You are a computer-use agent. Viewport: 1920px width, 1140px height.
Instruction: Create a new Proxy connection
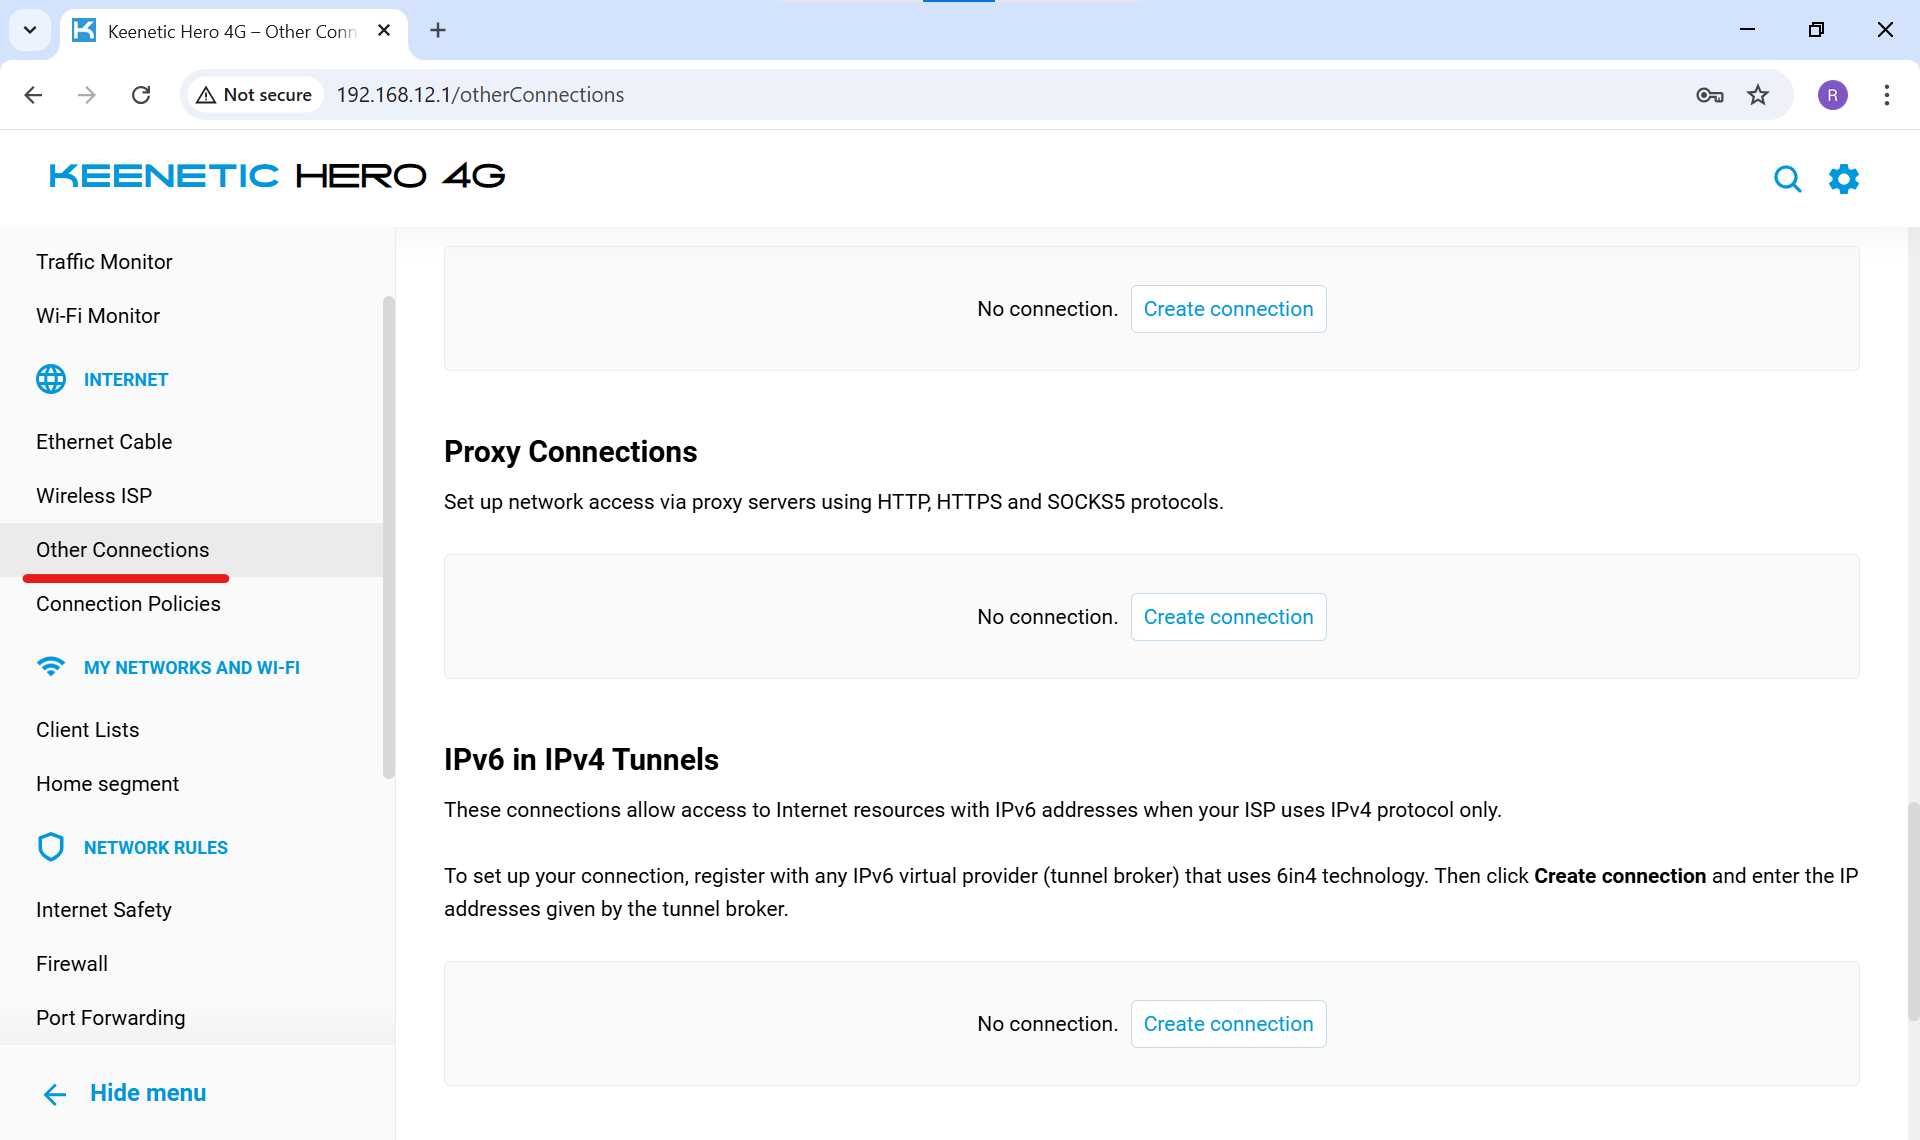coord(1228,617)
